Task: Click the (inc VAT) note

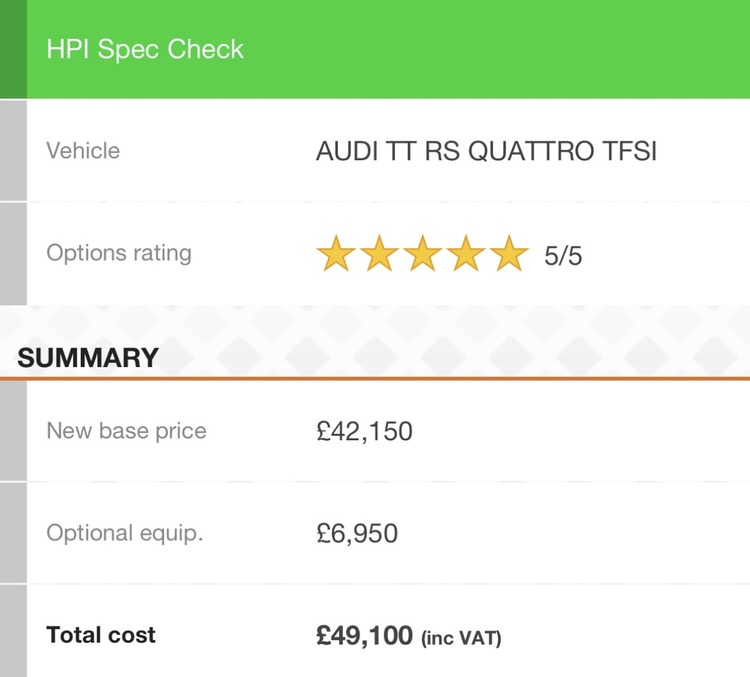Action: 461,638
